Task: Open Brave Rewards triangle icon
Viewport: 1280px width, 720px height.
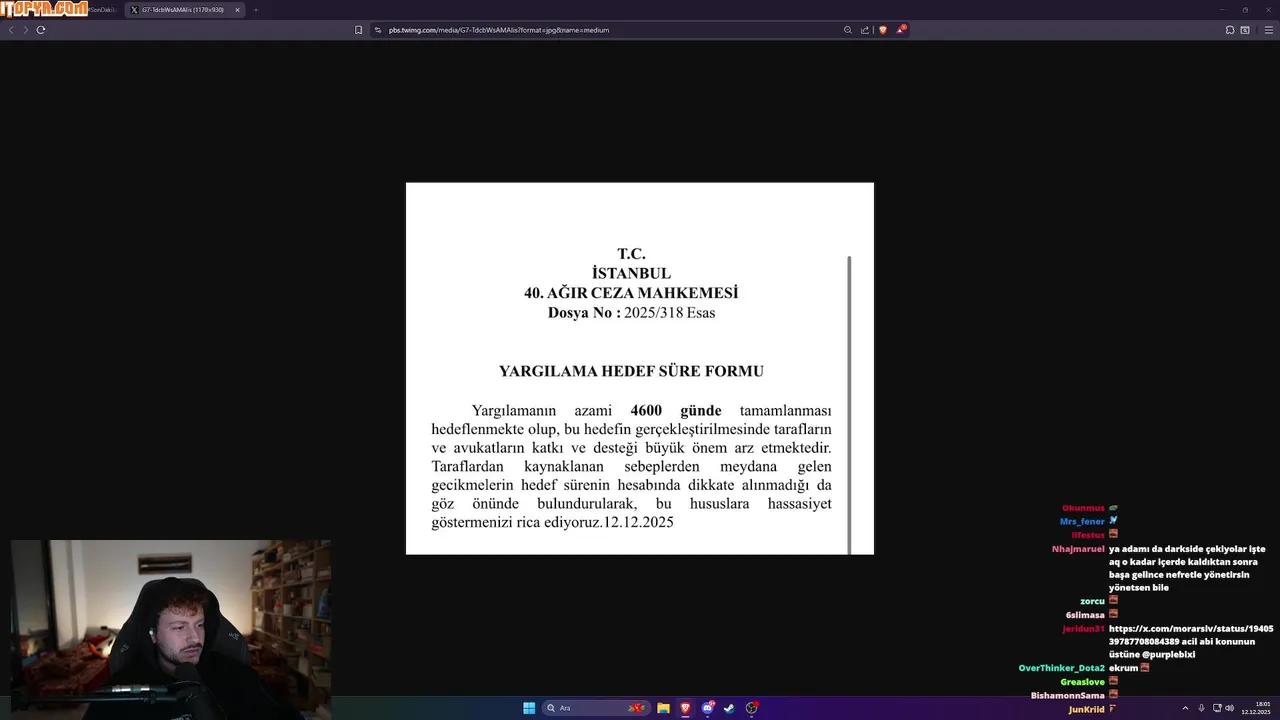Action: coord(900,30)
